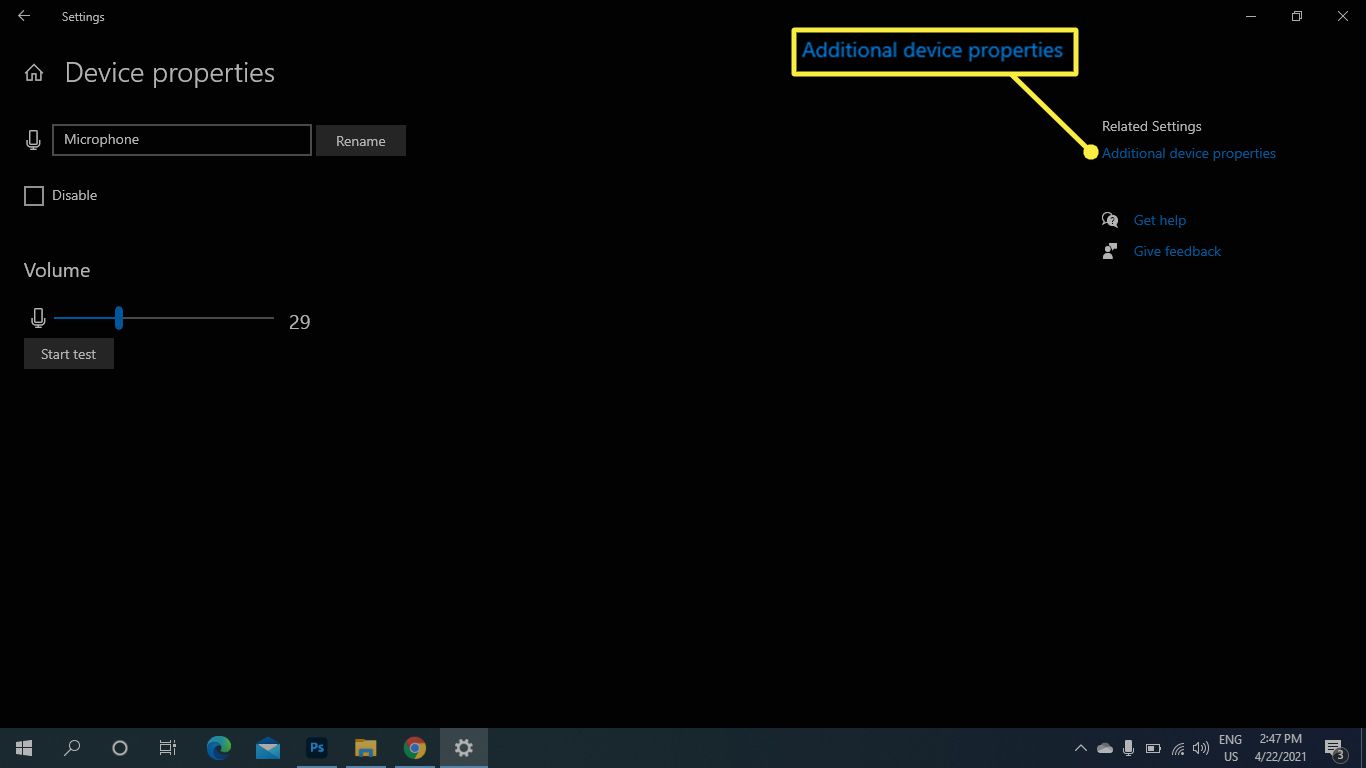Launch Microsoft Edge from taskbar
The height and width of the screenshot is (768, 1366).
[x=219, y=748]
